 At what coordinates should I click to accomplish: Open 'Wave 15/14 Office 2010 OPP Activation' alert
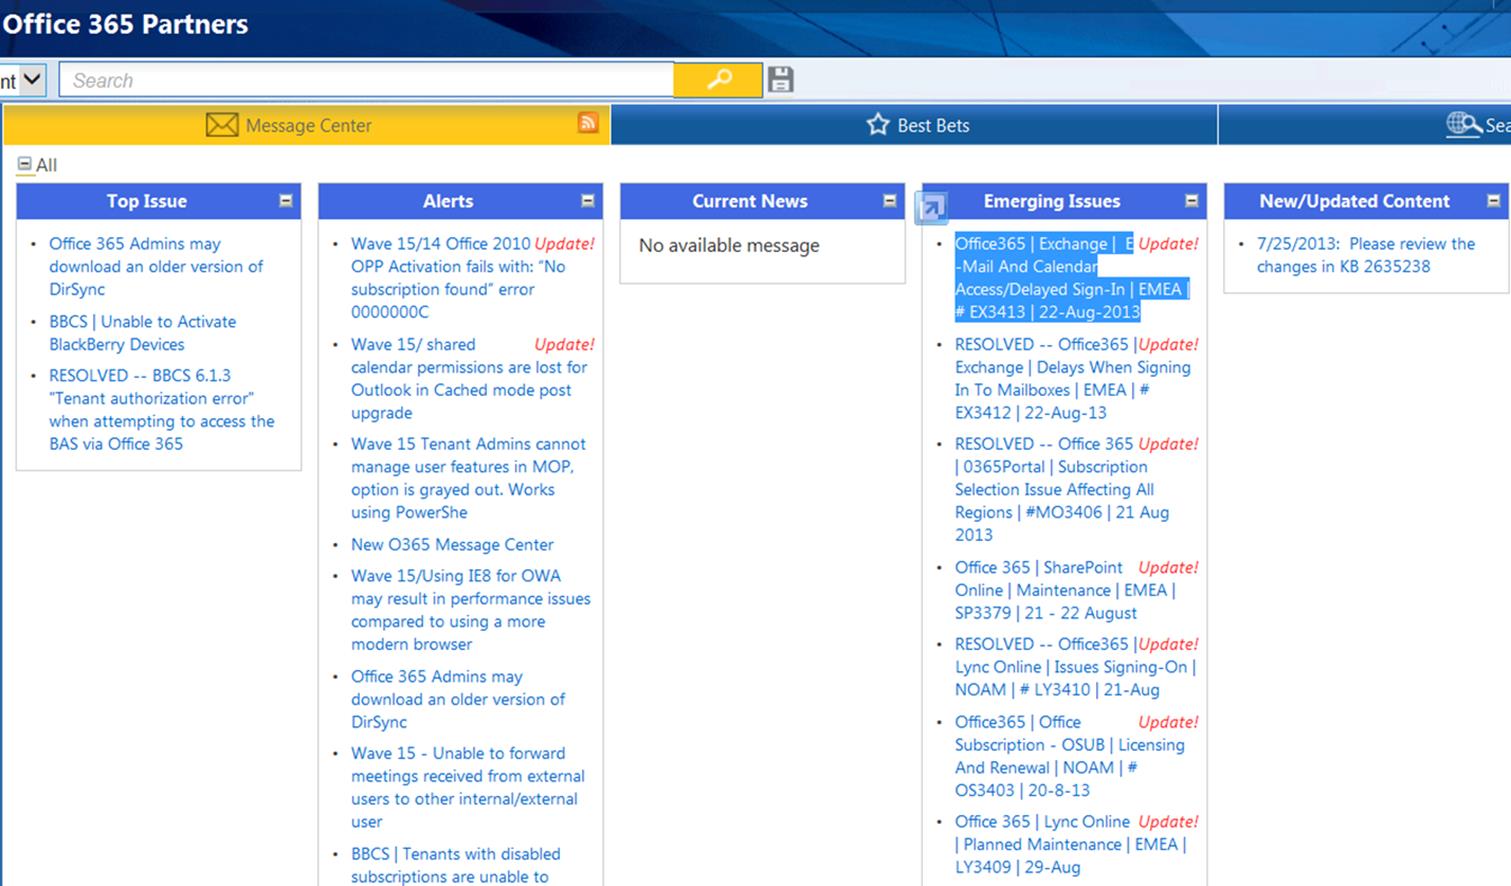click(x=458, y=277)
